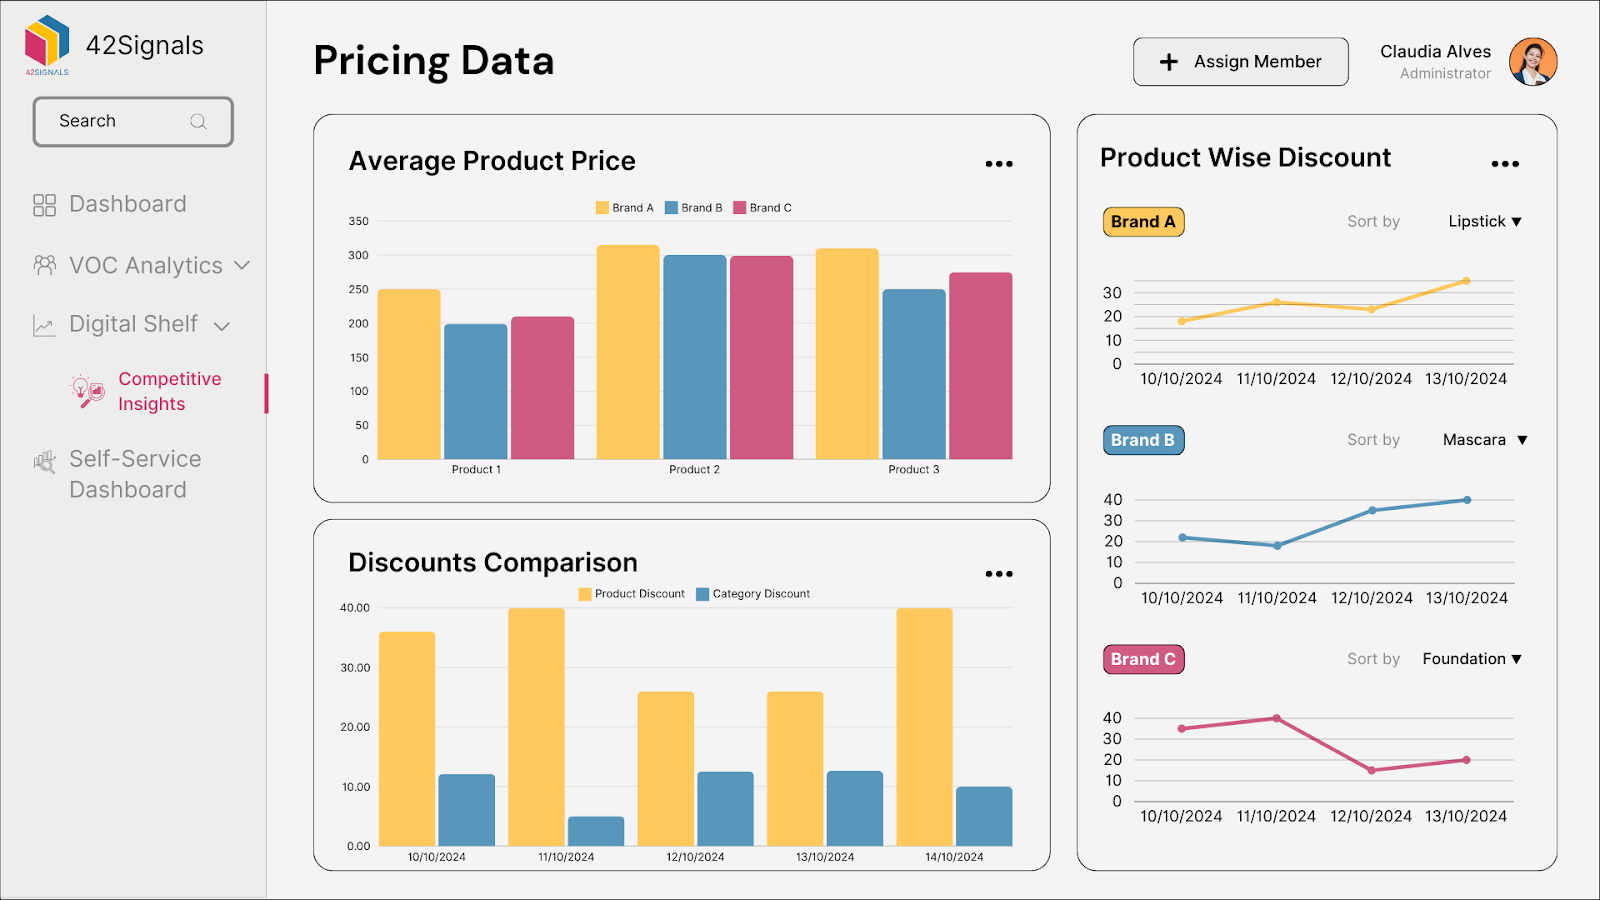Open the Mascara sort dropdown

1485,440
